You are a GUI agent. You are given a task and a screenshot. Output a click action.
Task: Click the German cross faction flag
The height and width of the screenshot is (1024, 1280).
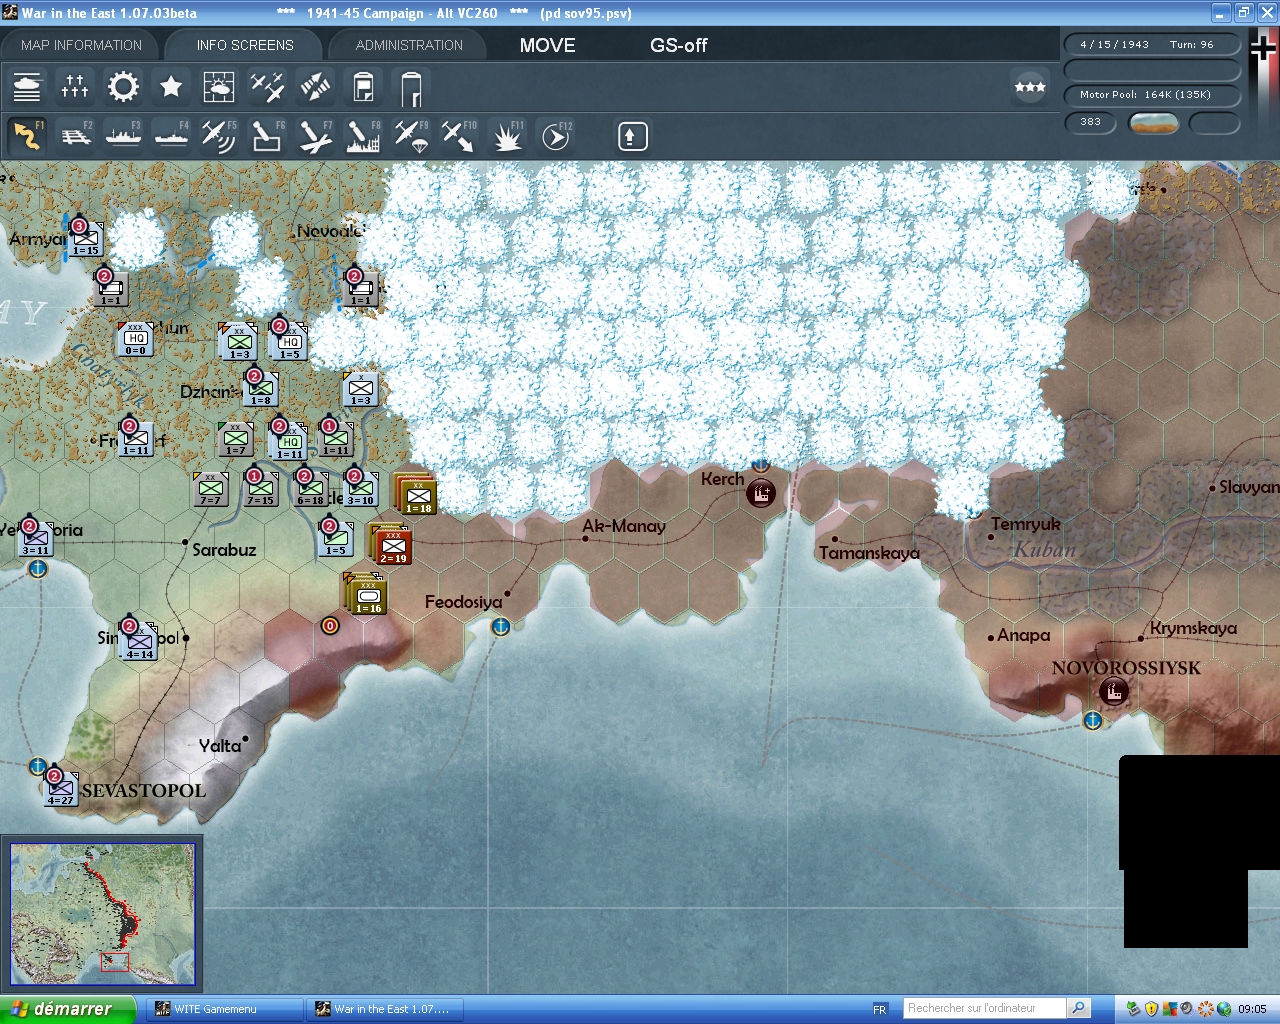(x=1263, y=48)
